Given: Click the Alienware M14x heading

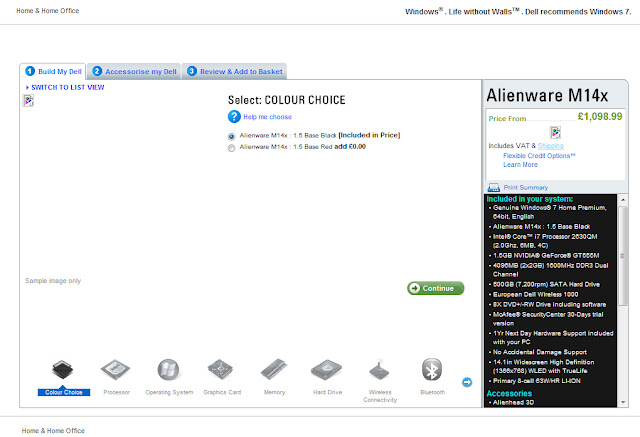Looking at the screenshot, I should tap(547, 95).
